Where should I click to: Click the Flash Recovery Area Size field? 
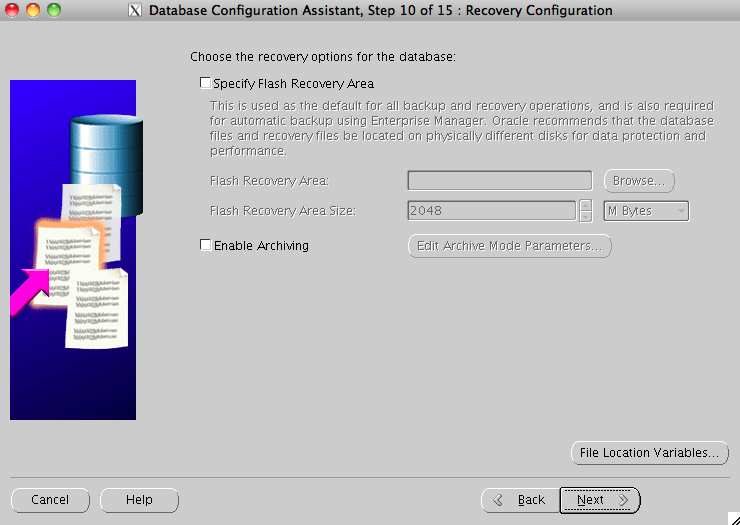click(491, 211)
